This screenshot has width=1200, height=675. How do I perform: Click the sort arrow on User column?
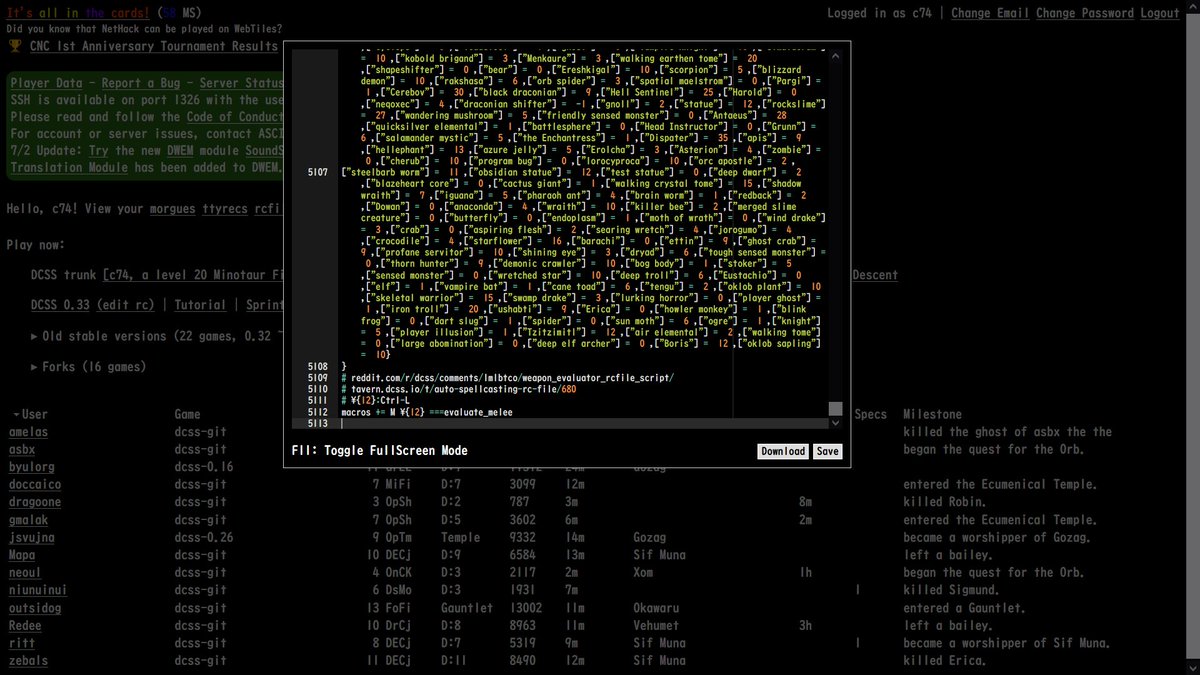pos(15,415)
